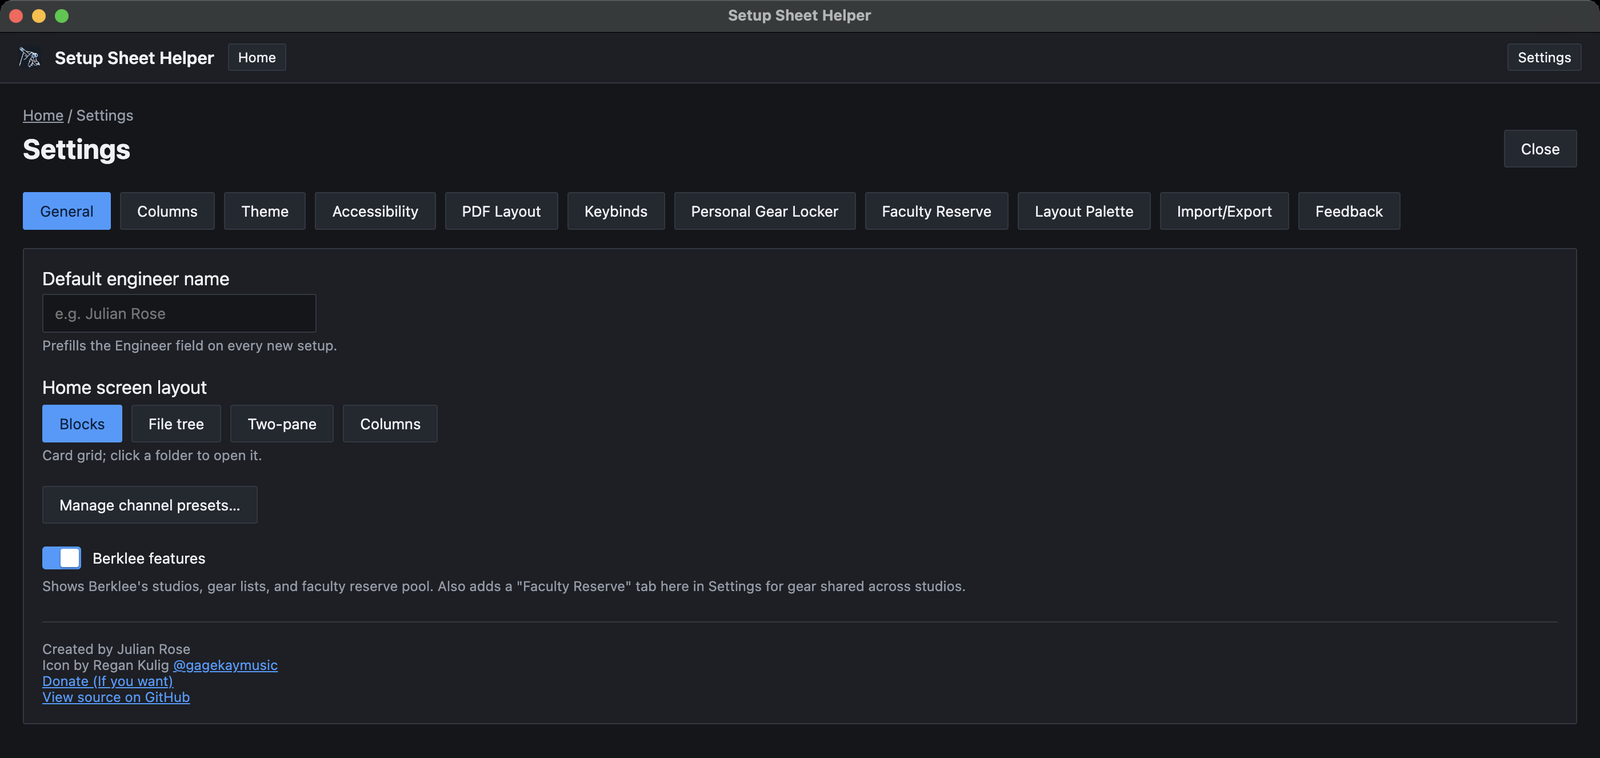This screenshot has height=758, width=1600.
Task: Open the Donate (If you want) link
Action: point(108,681)
